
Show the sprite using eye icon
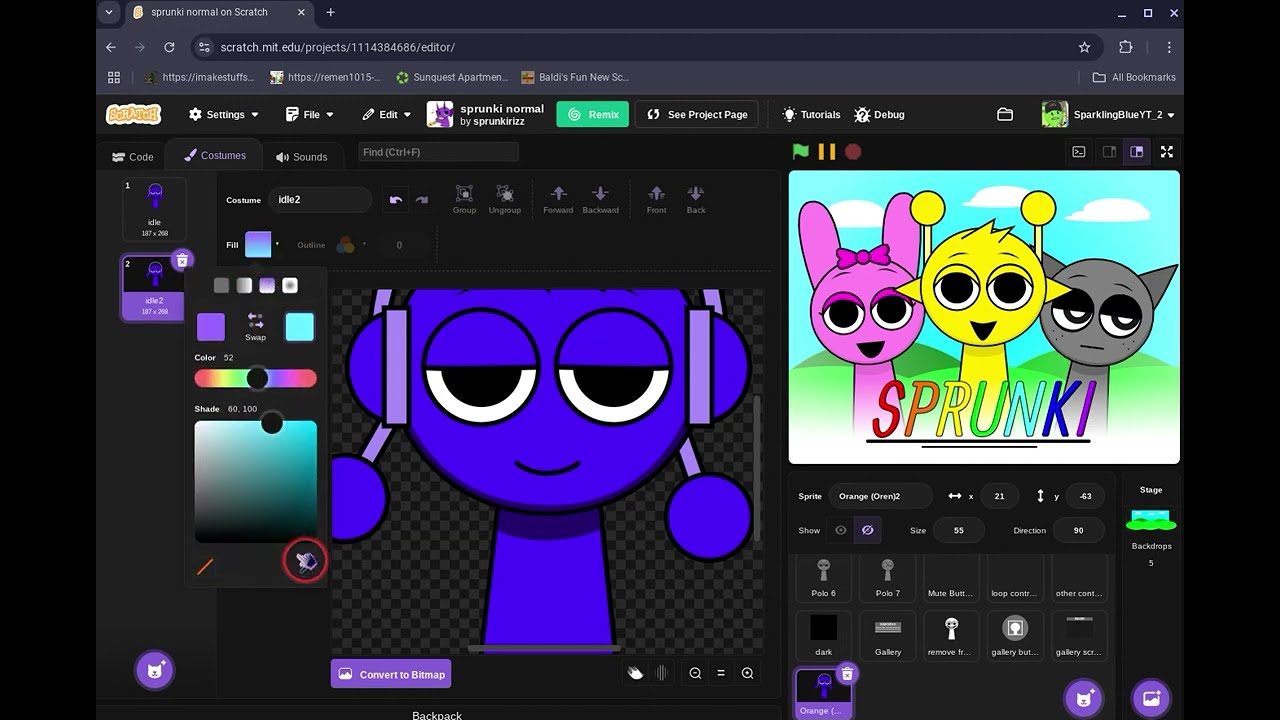(841, 530)
